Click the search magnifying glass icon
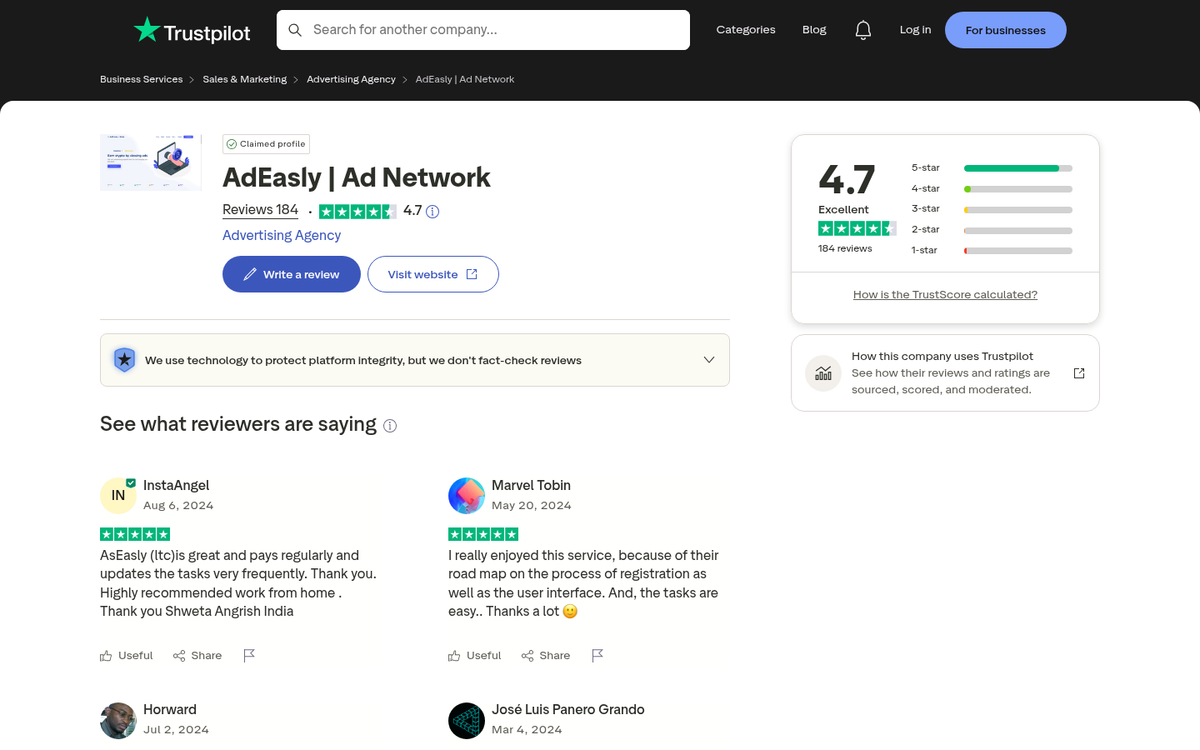 click(295, 30)
